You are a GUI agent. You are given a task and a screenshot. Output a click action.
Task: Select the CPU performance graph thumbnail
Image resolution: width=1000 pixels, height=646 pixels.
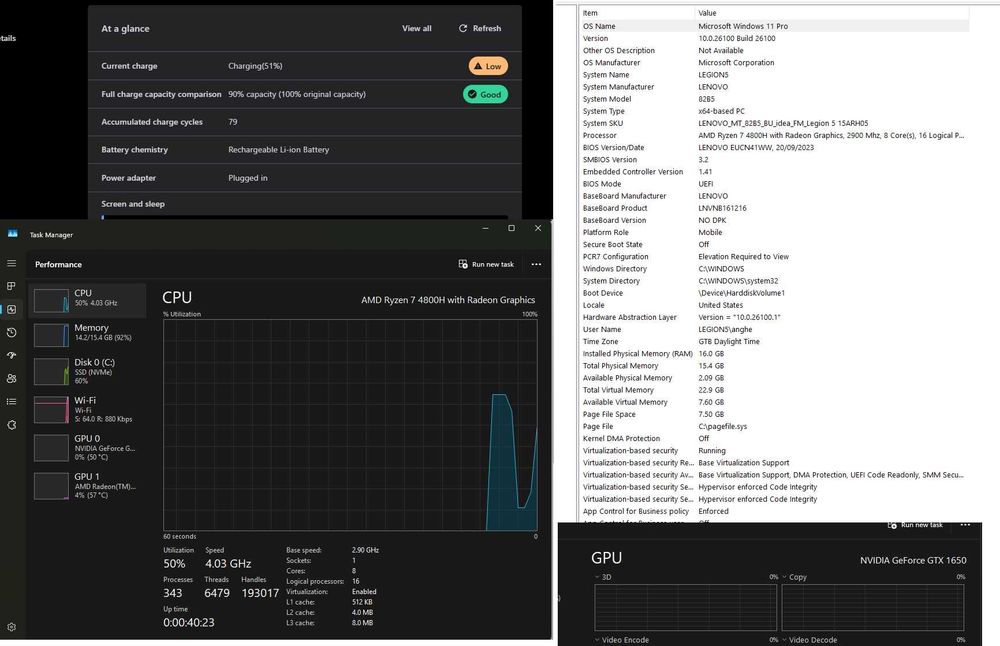(51, 300)
